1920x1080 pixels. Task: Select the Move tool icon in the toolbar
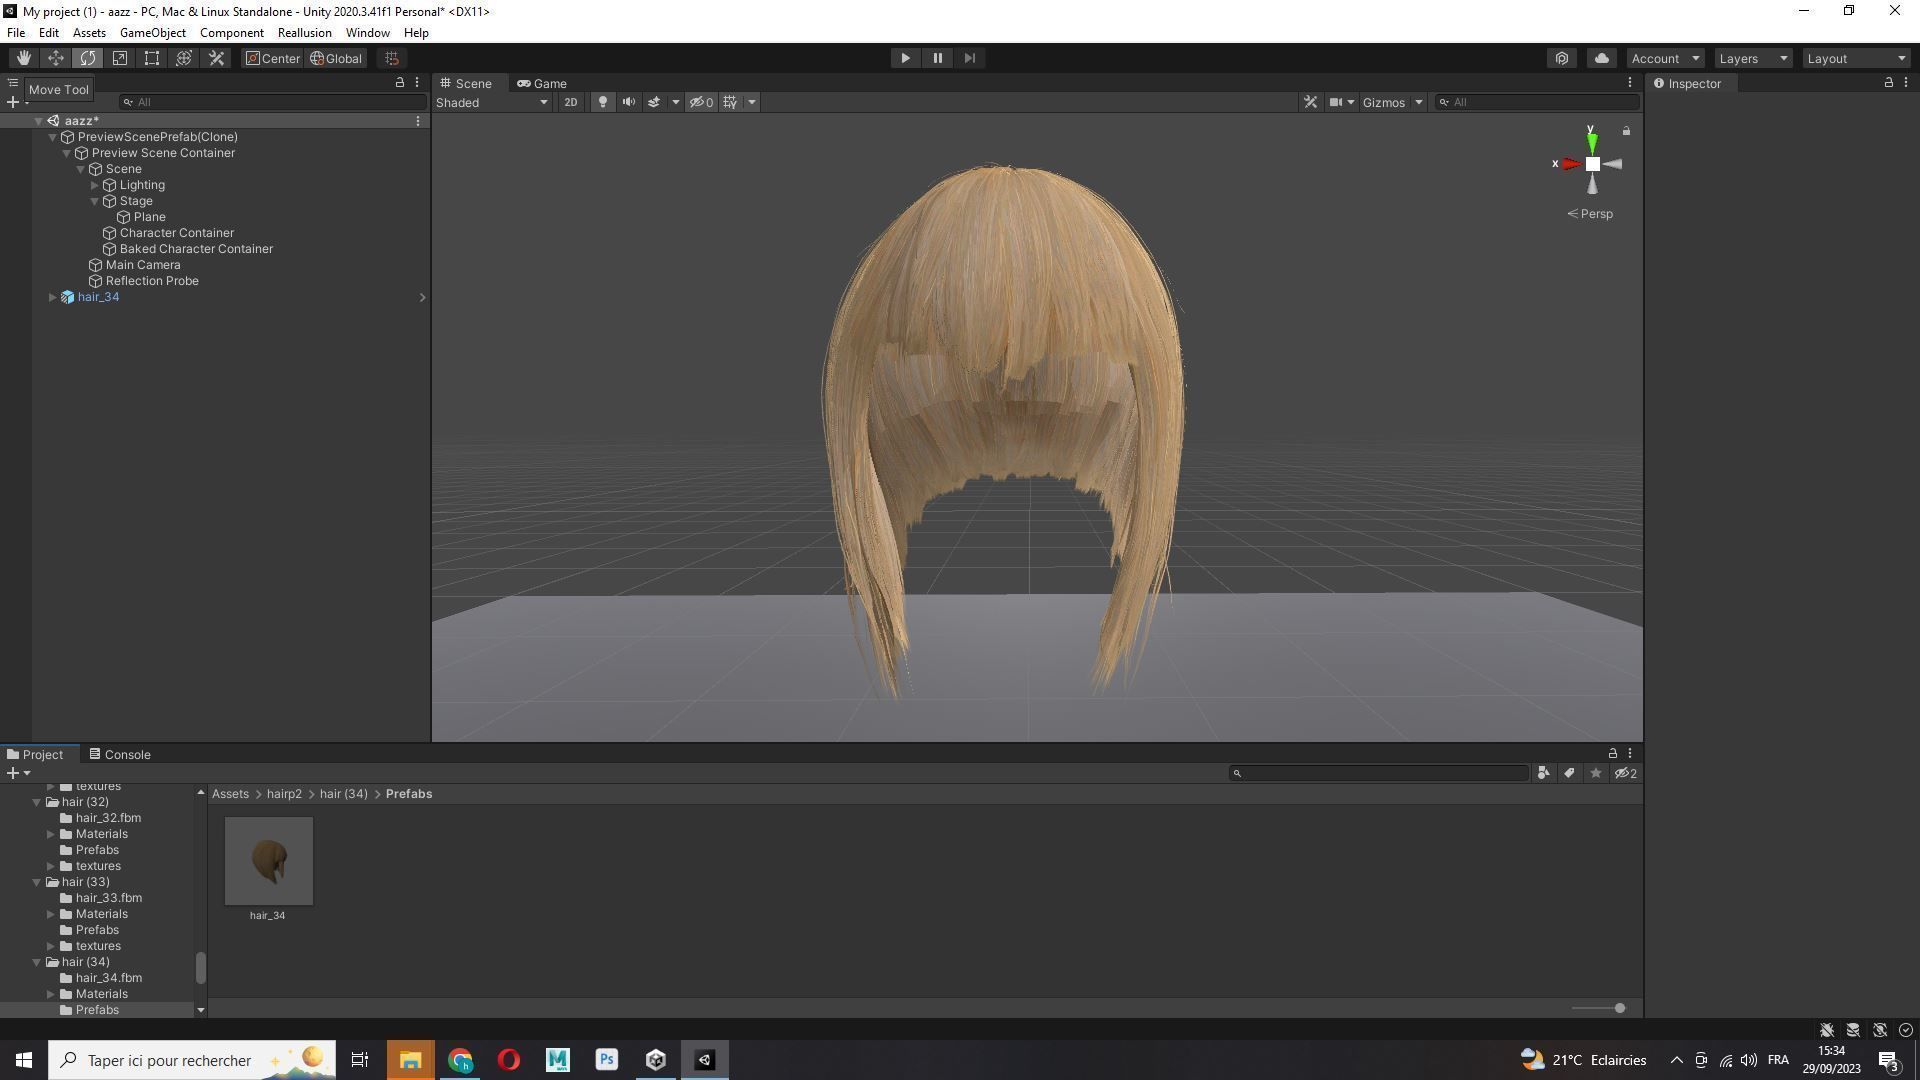(x=55, y=58)
